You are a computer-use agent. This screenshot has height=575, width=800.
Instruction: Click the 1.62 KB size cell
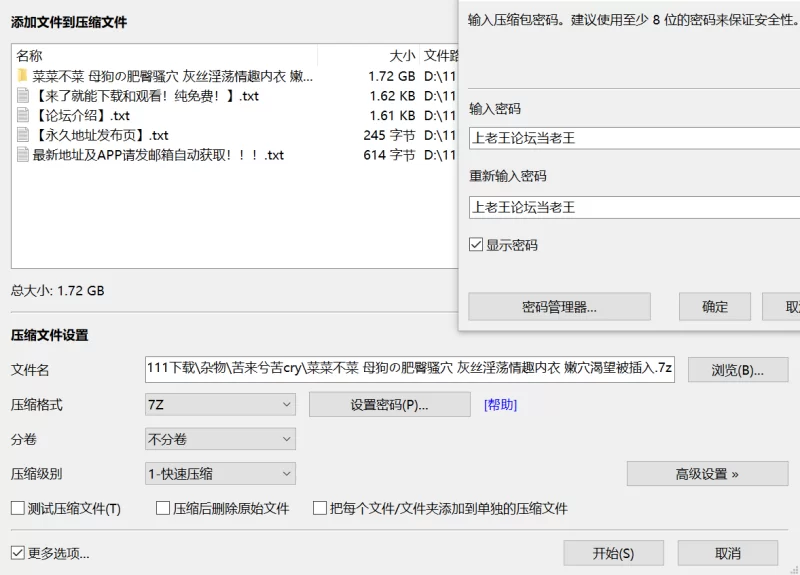click(392, 96)
